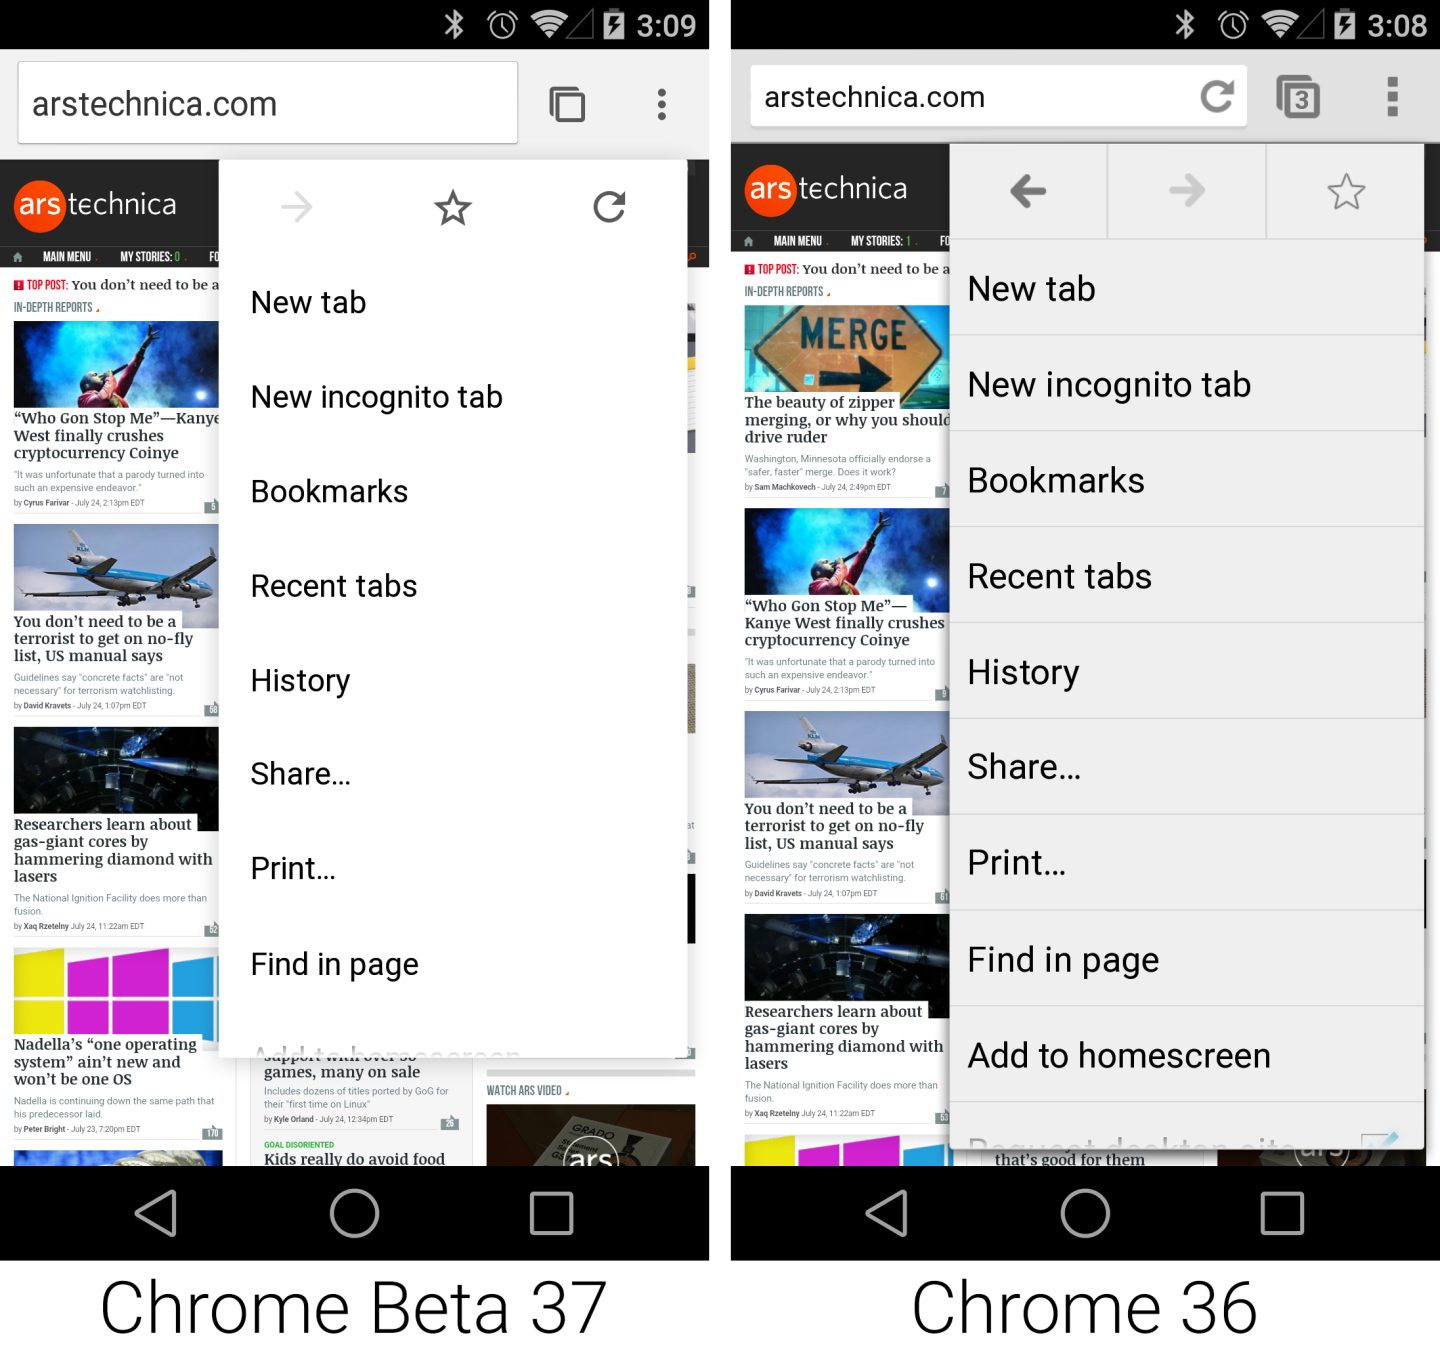The width and height of the screenshot is (1440, 1363).
Task: Tap the arstechnica.com address bar
Action: (x=267, y=102)
